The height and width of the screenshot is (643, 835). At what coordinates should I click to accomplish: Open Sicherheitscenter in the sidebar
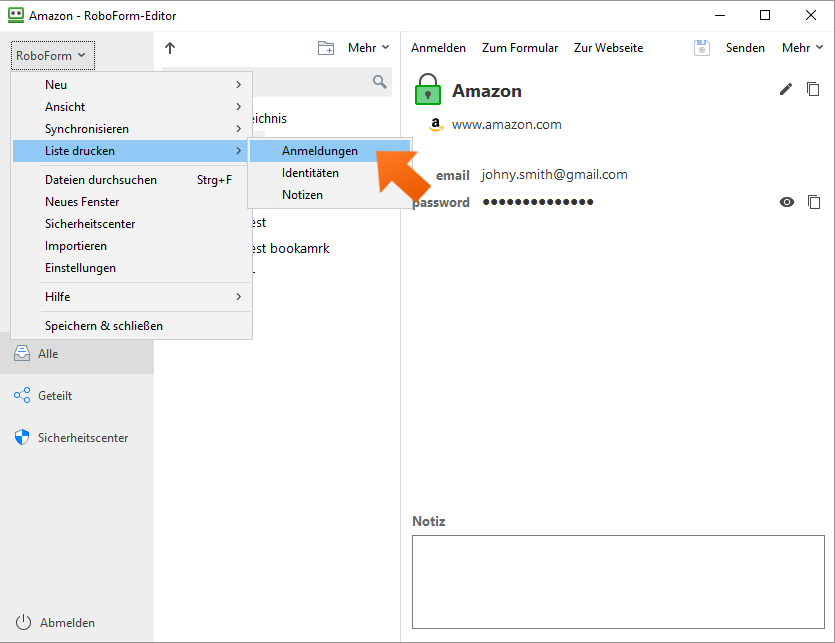pyautogui.click(x=77, y=438)
